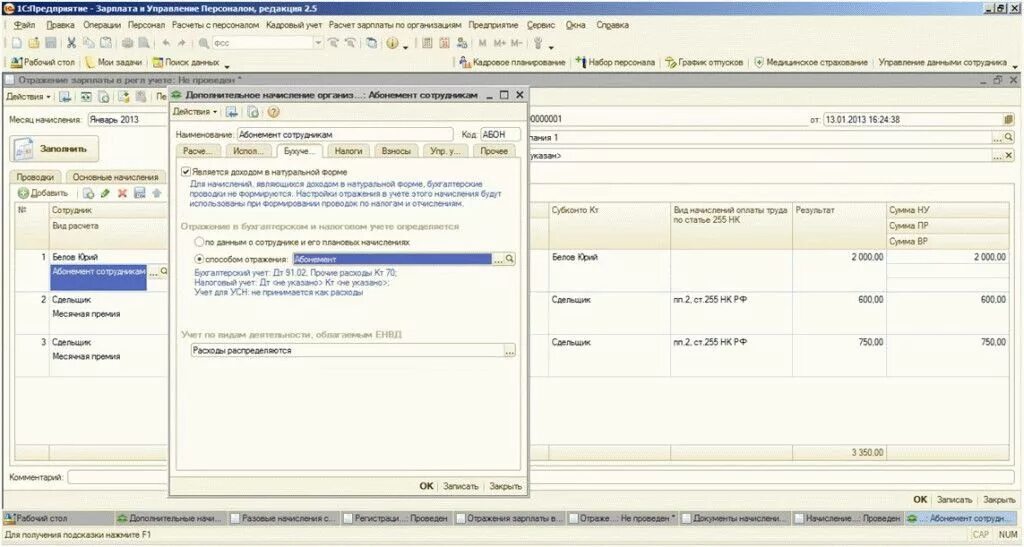
Task: Click the Redo arrow icon
Action: pos(182,43)
